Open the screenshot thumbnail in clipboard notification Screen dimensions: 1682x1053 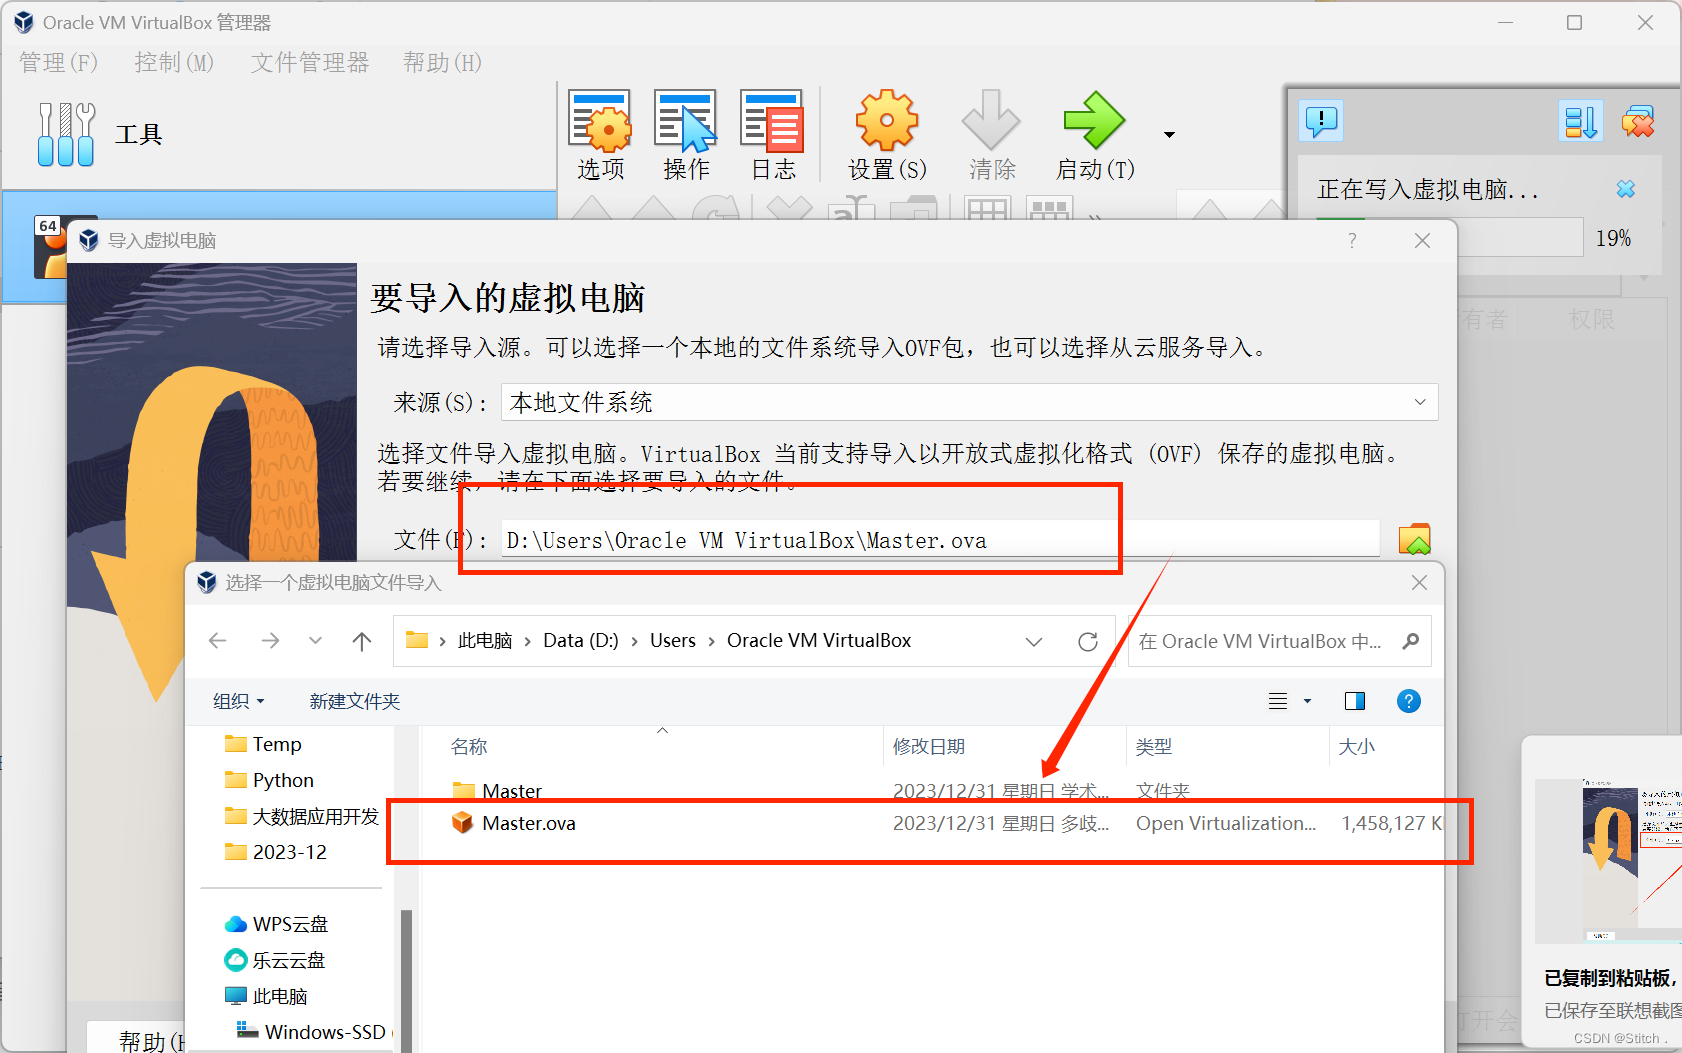(x=1608, y=861)
